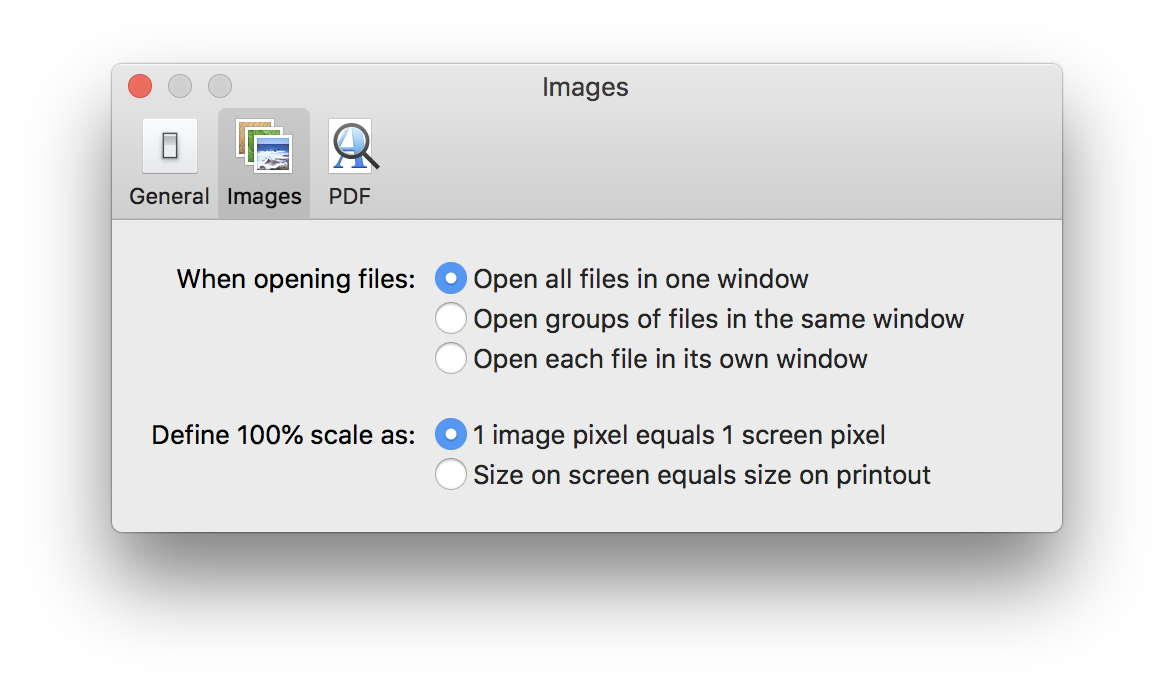Select the 'Open all files in one window' radio button

click(451, 279)
